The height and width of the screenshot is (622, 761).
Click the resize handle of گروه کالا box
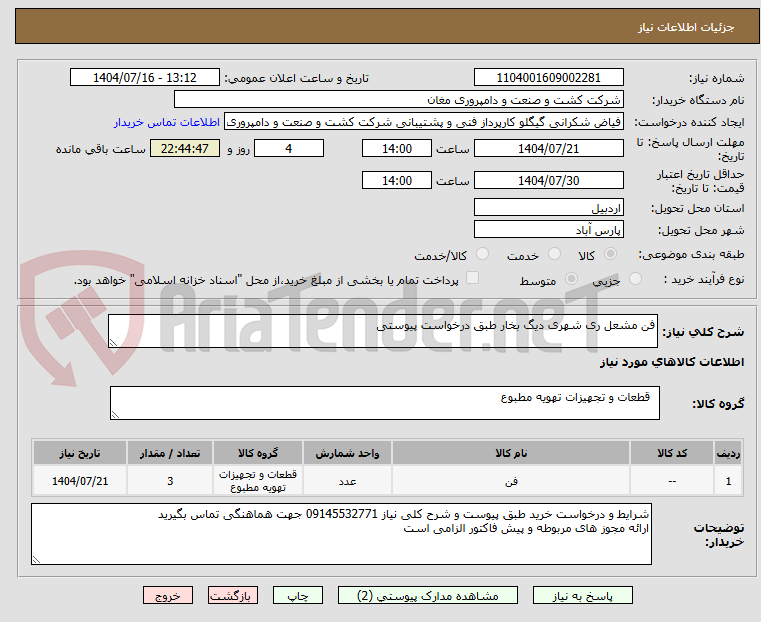[x=115, y=414]
